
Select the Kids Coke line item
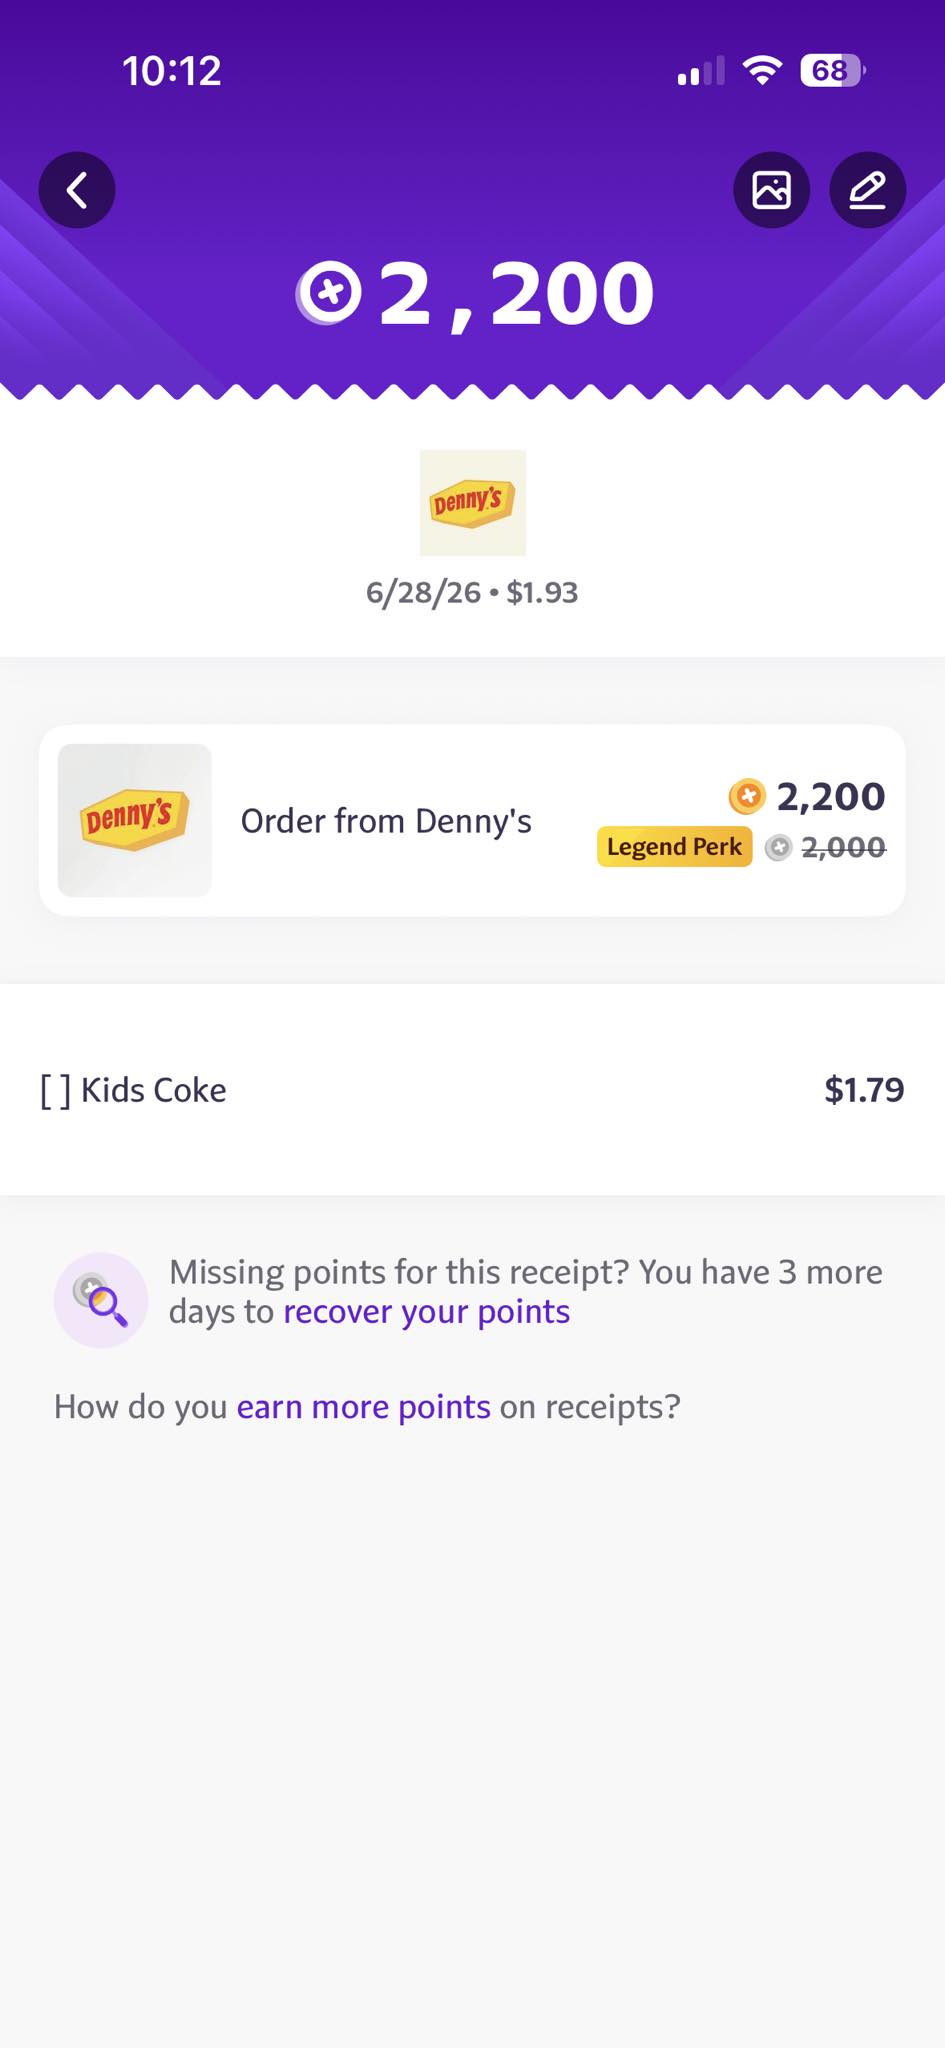point(472,1090)
